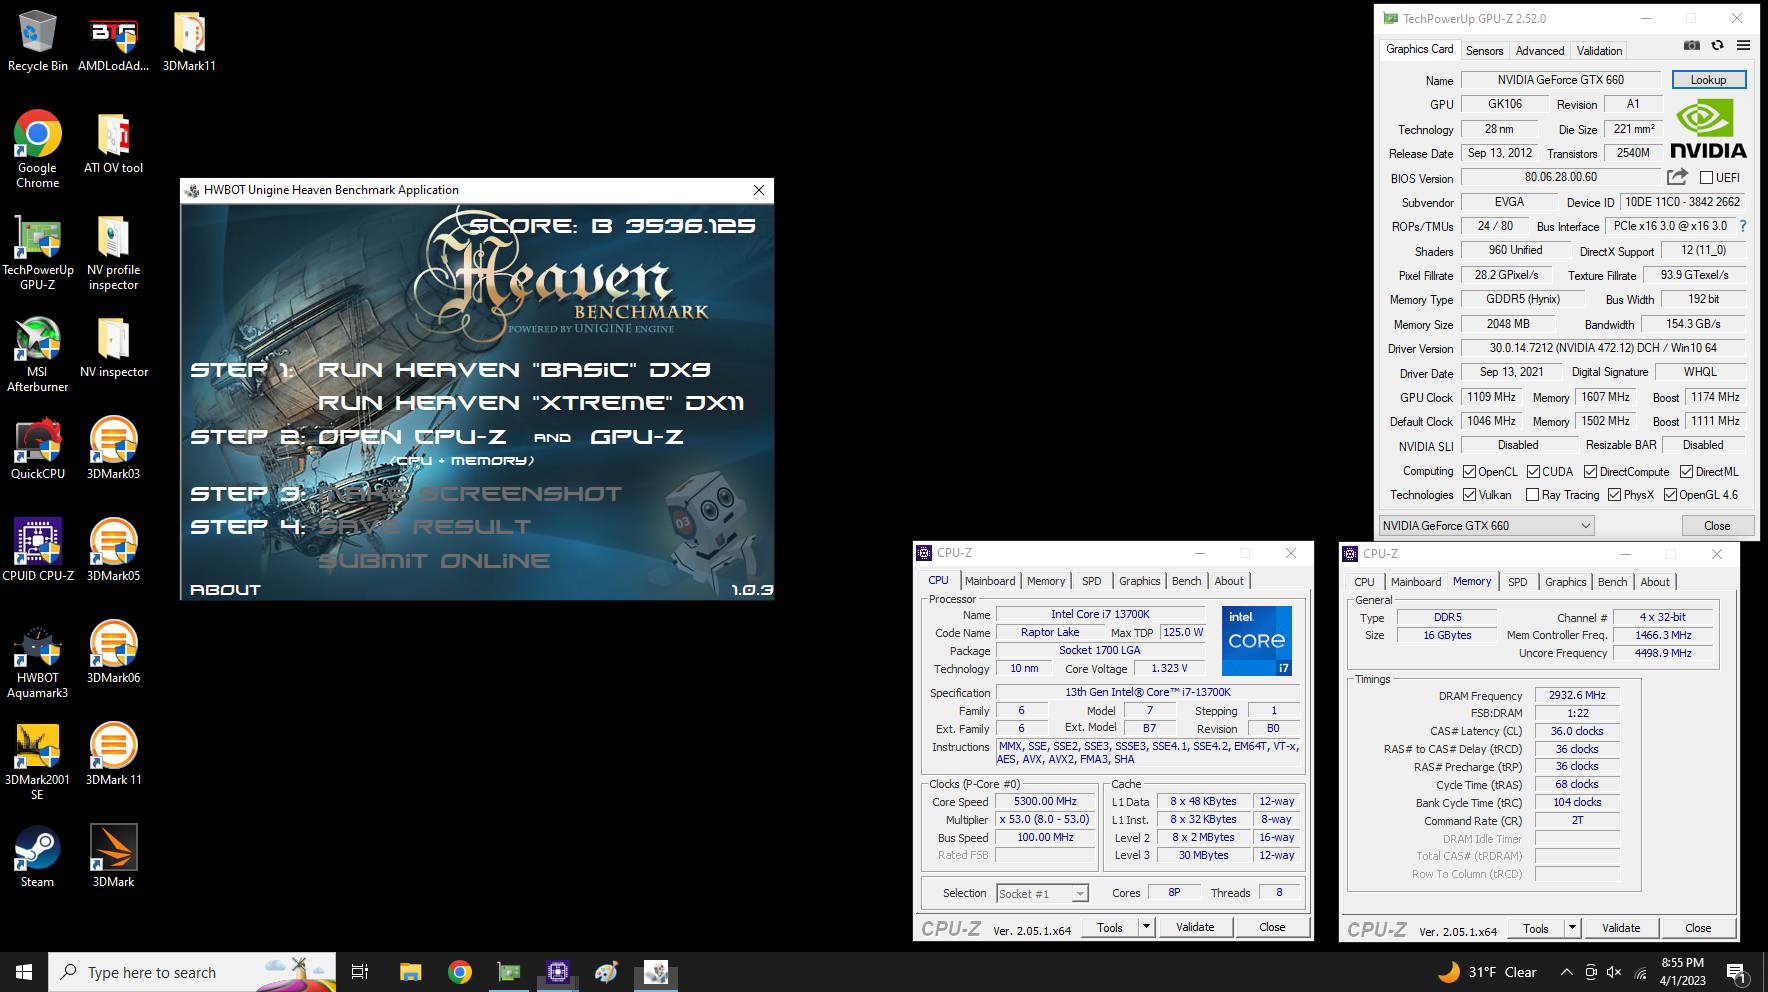Switch to Advanced tab in GPU-Z
Image resolution: width=1768 pixels, height=992 pixels.
(1540, 50)
